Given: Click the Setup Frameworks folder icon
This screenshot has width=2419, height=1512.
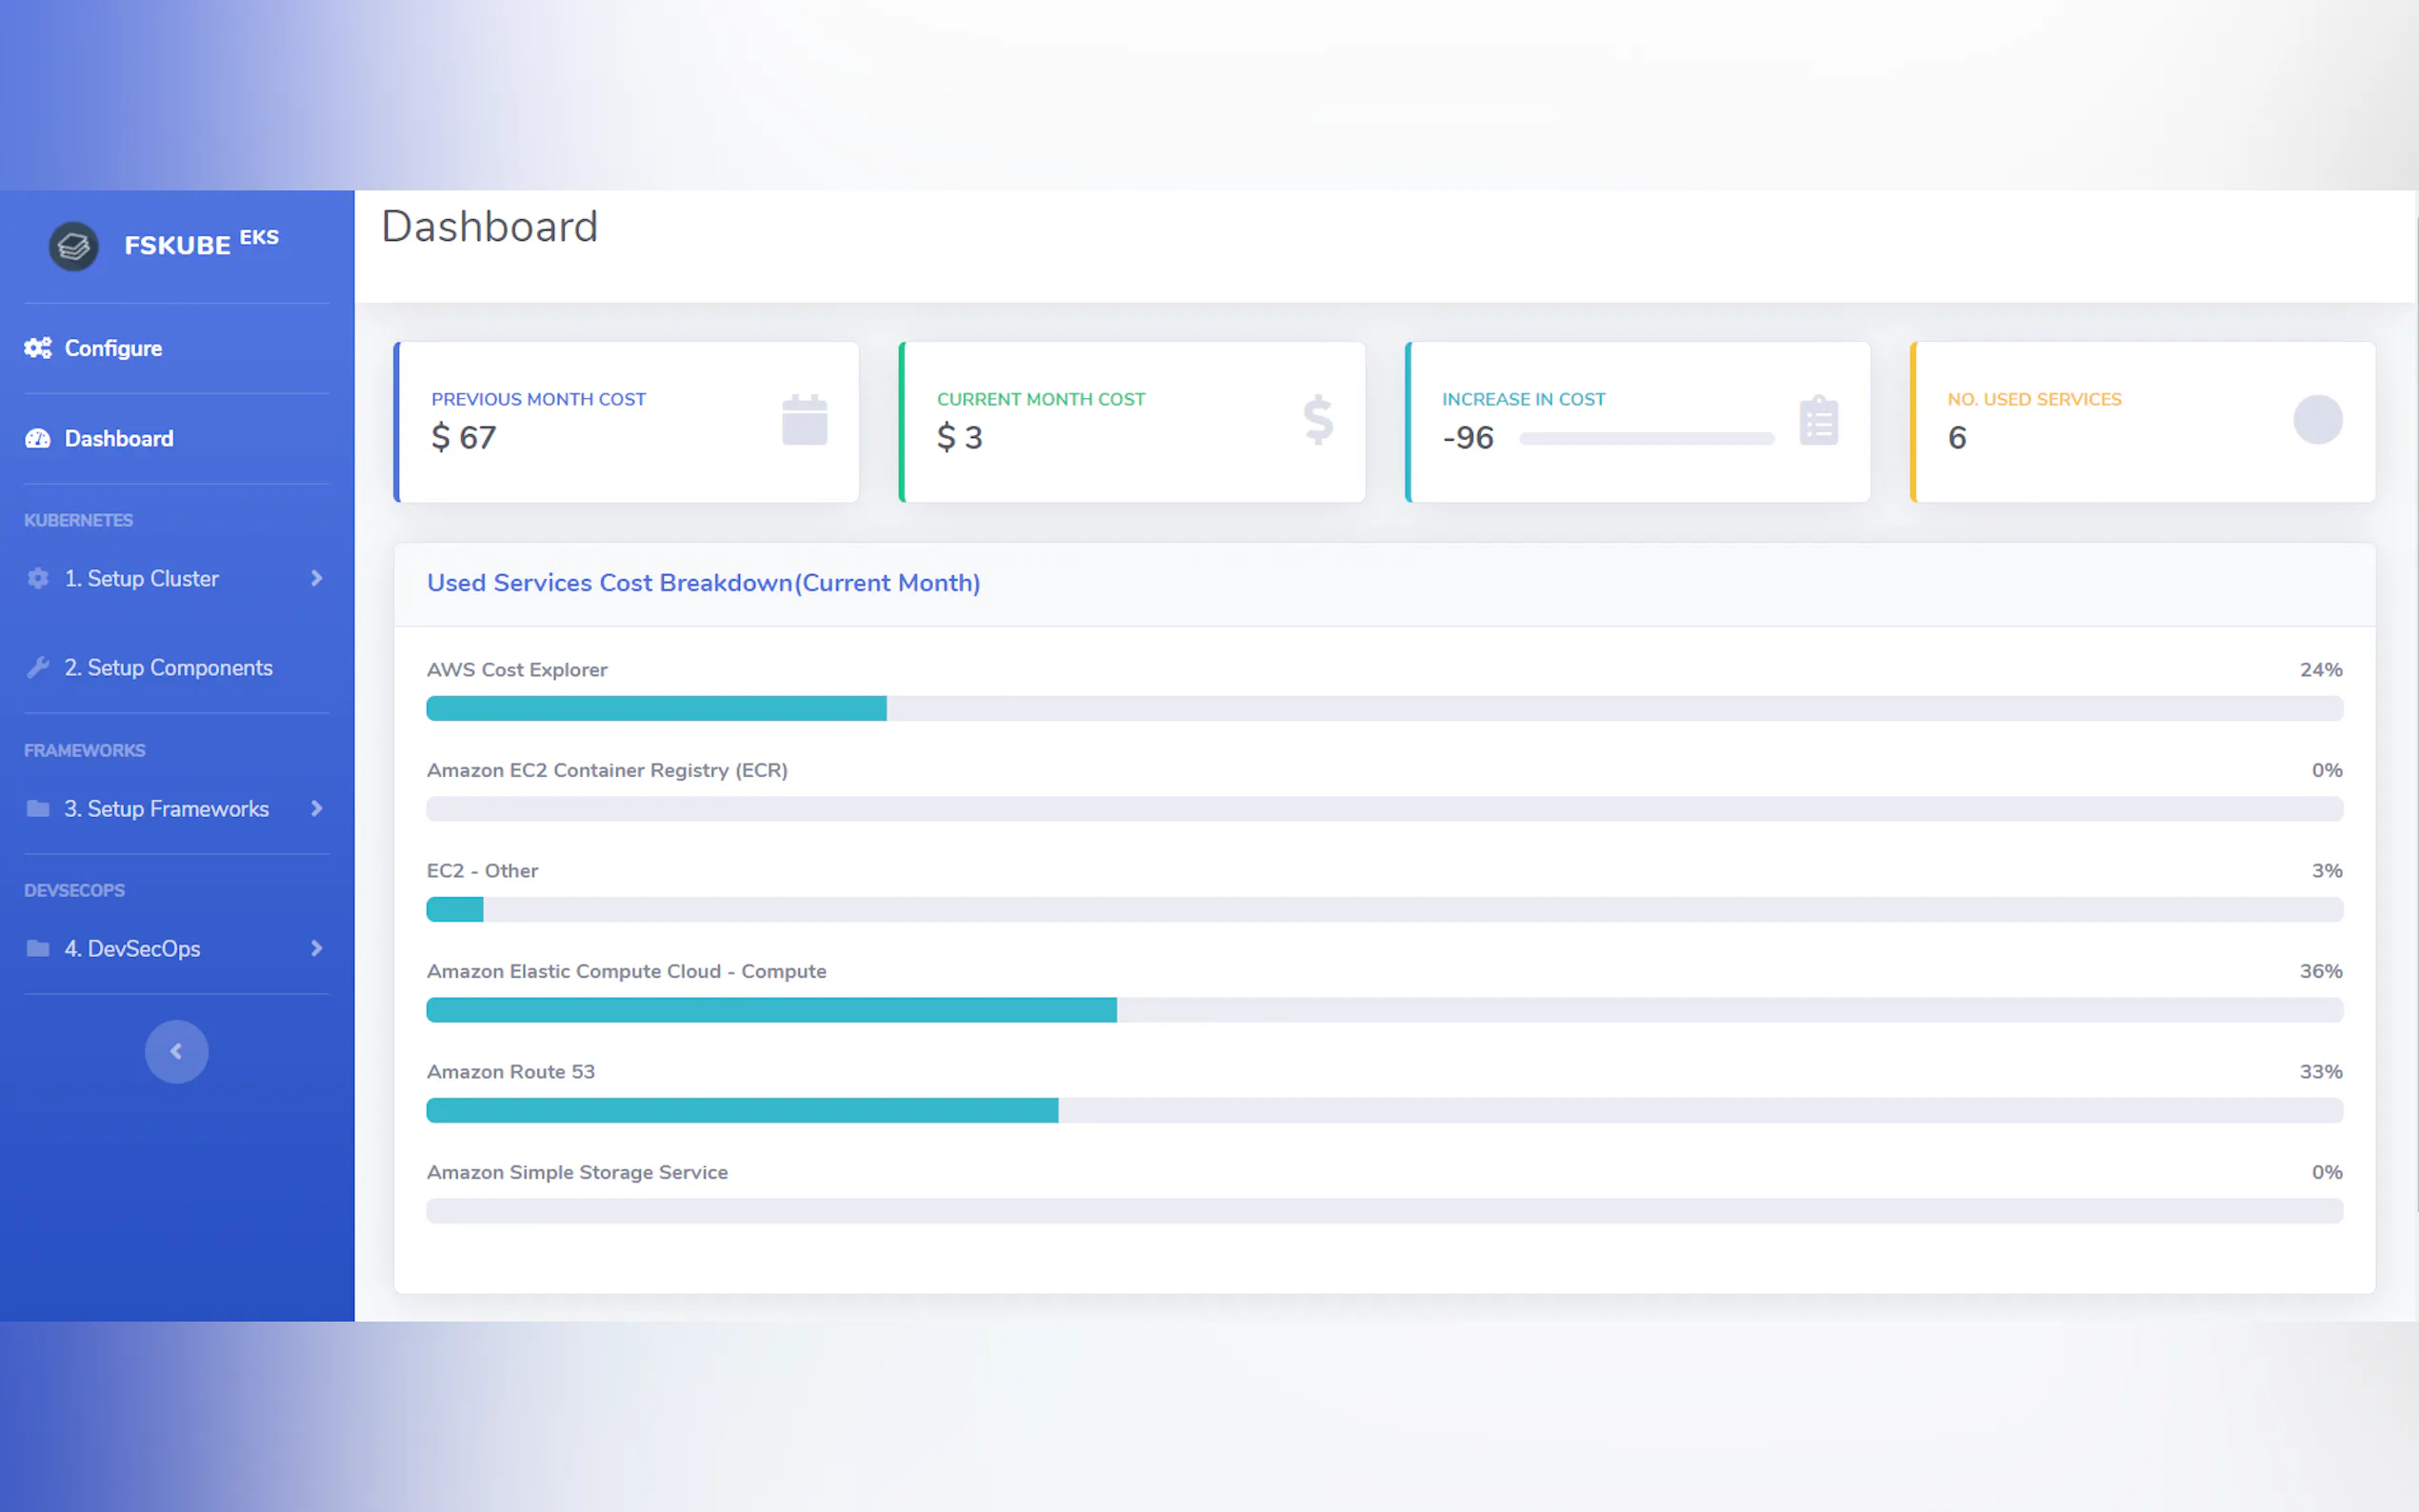Looking at the screenshot, I should (x=38, y=808).
